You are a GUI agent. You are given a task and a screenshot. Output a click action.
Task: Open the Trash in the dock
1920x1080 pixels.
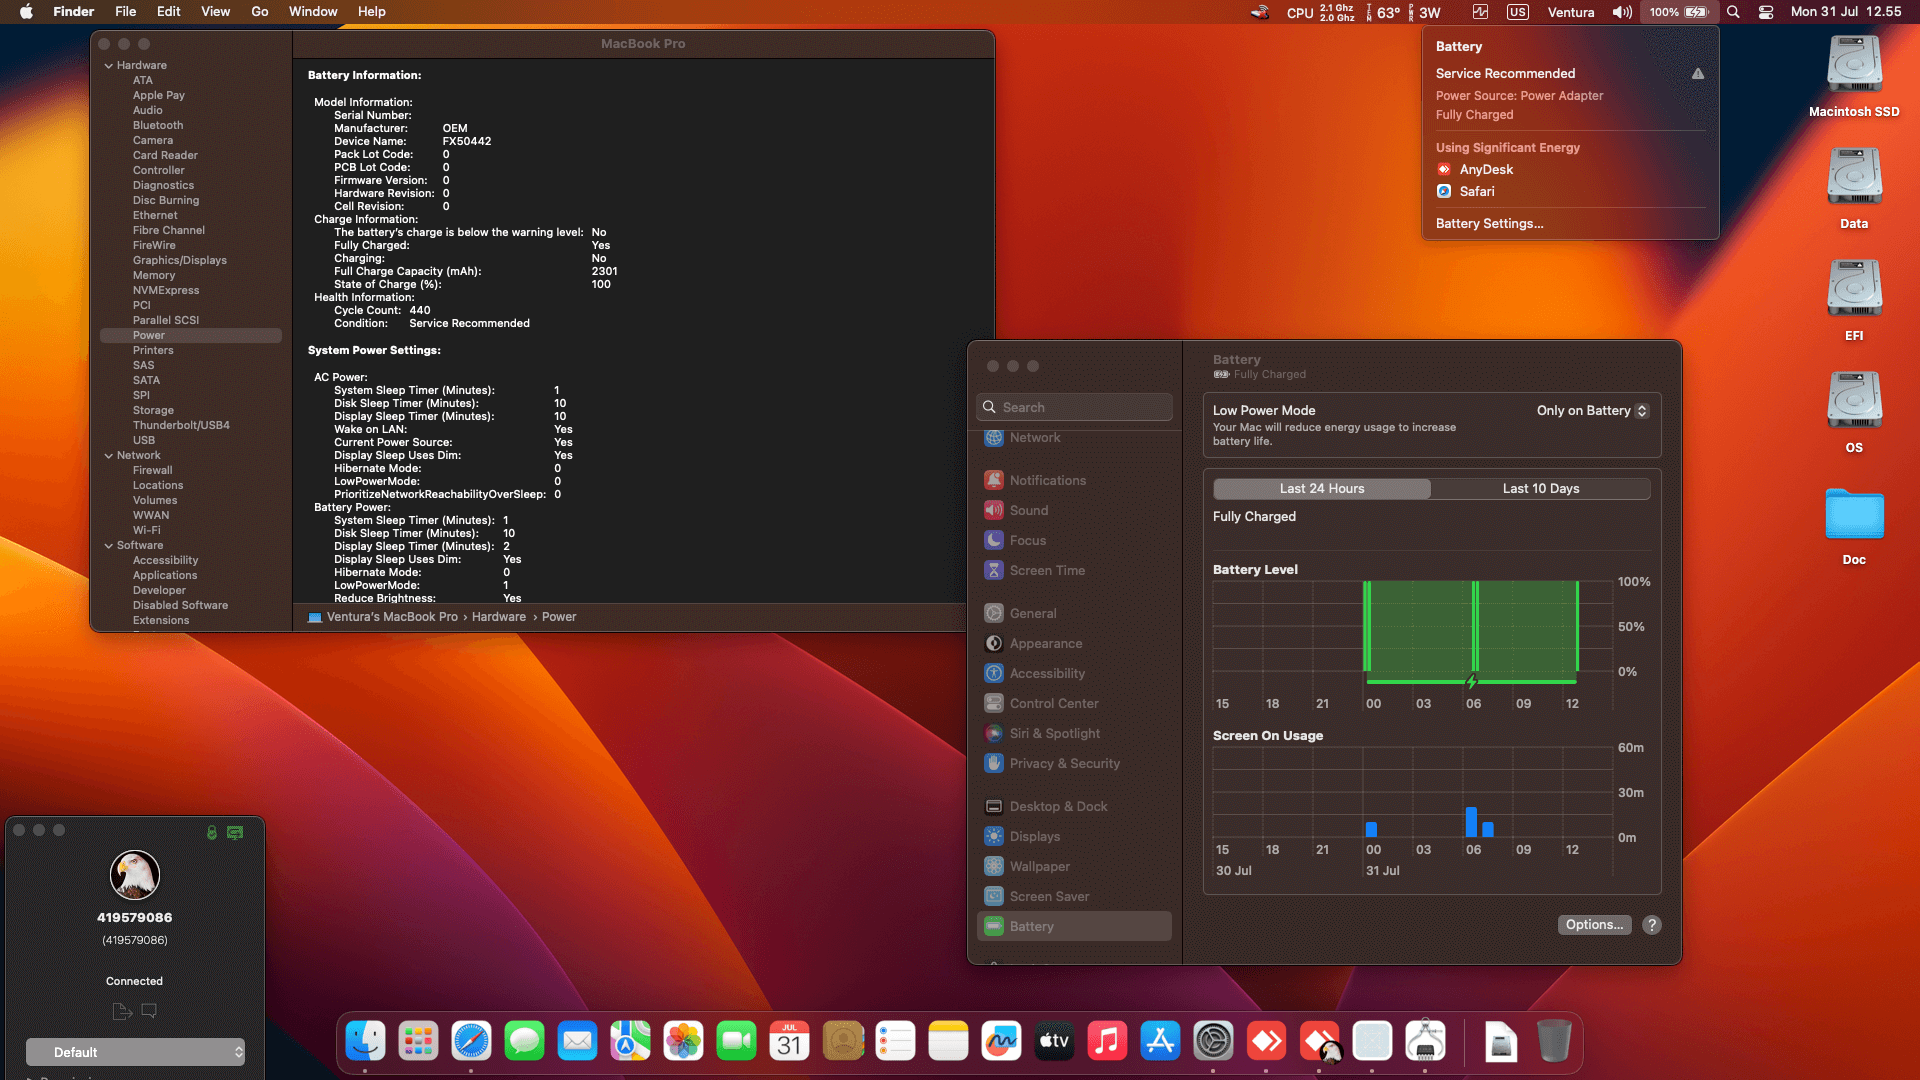point(1553,1042)
